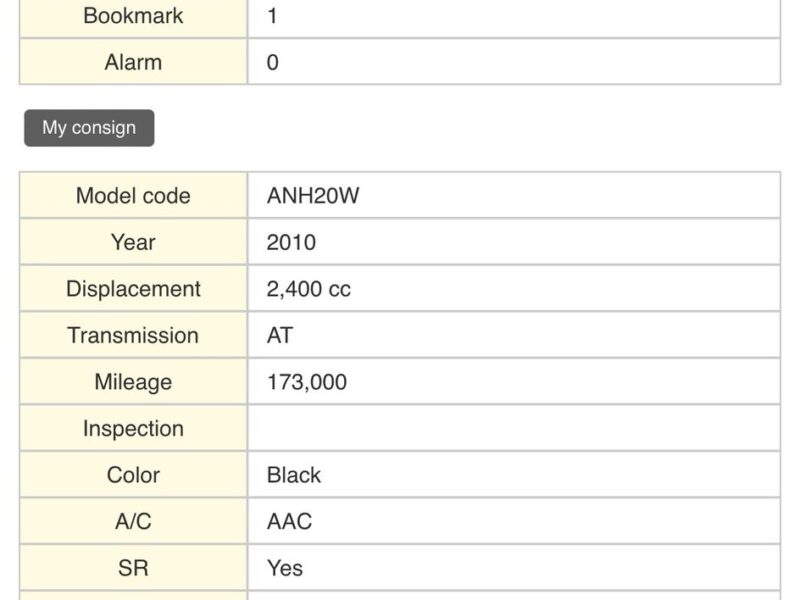Select the Alarm value 0
The image size is (800, 600).
coord(273,62)
